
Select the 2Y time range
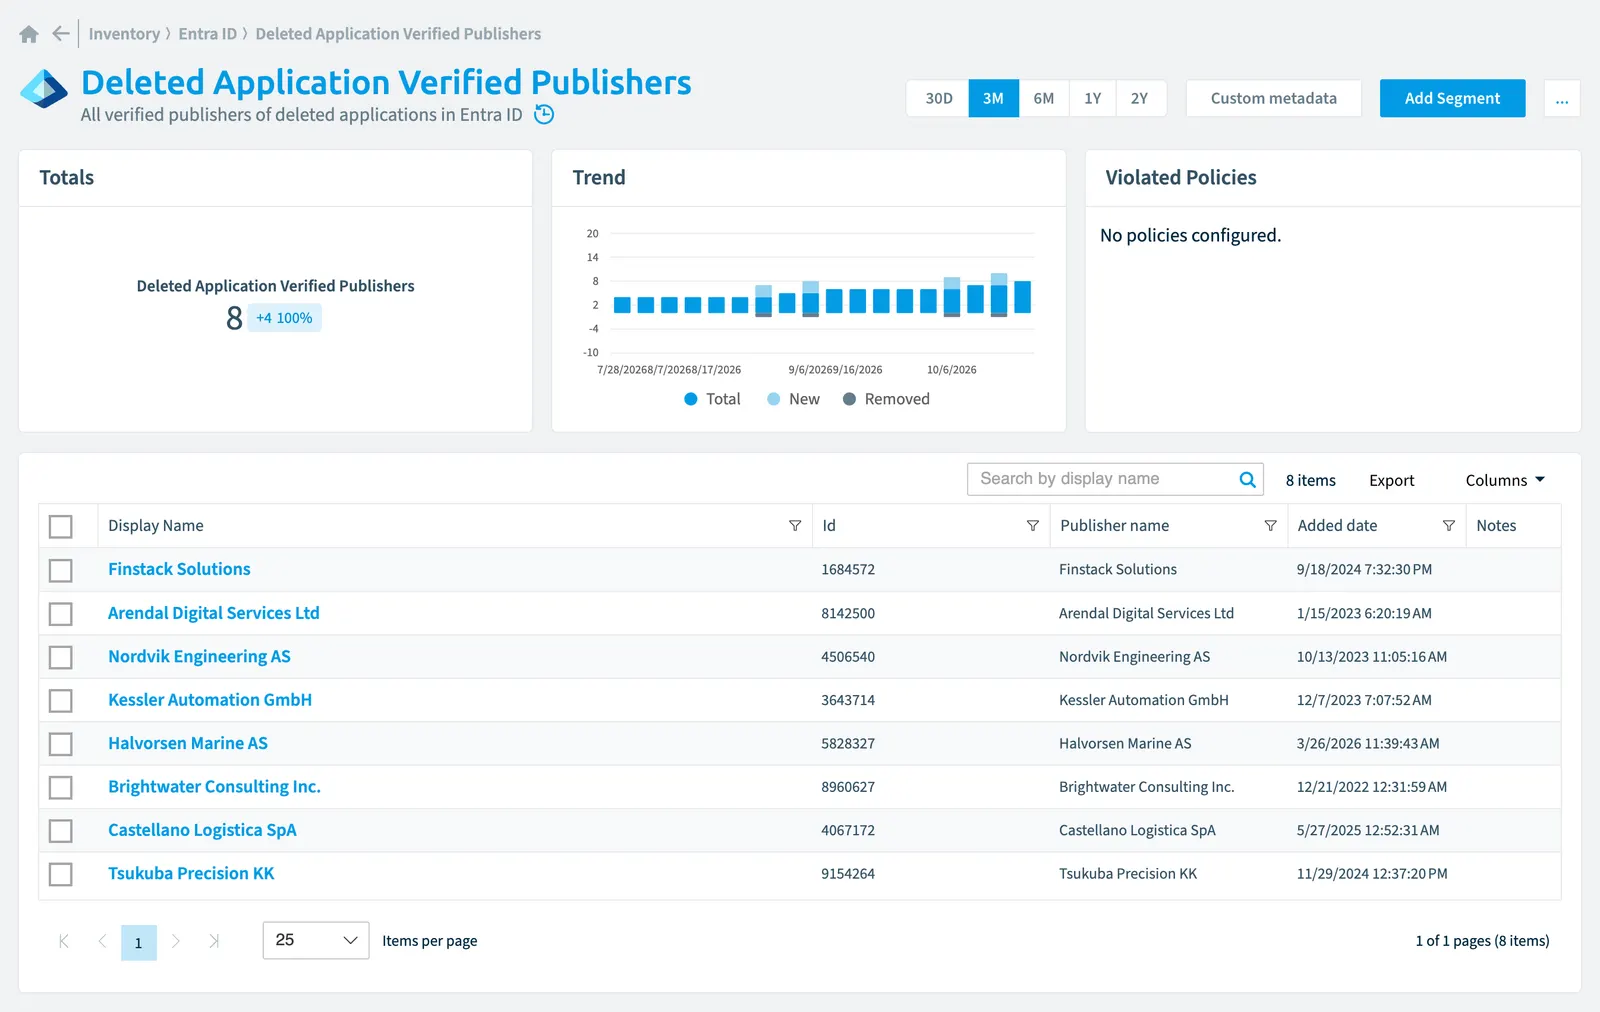tap(1140, 98)
